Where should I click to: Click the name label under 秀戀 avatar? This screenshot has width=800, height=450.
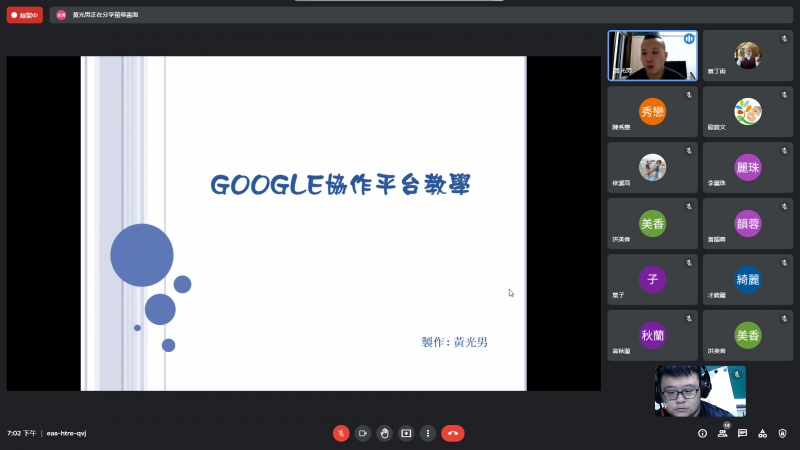click(x=621, y=127)
